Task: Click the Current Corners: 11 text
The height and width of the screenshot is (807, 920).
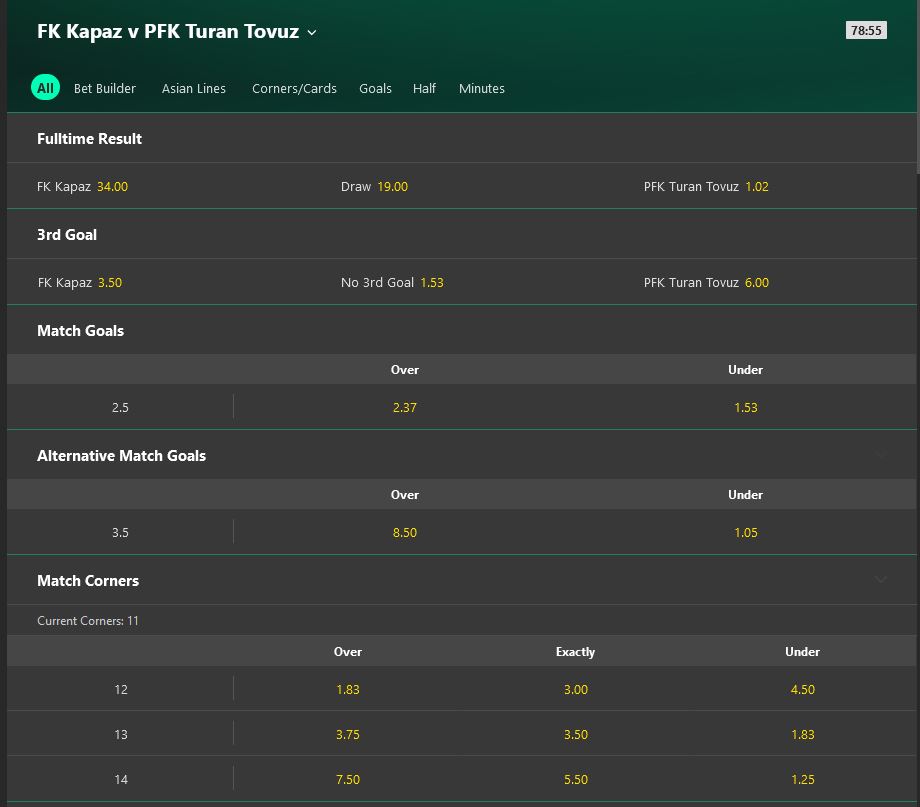Action: click(88, 621)
